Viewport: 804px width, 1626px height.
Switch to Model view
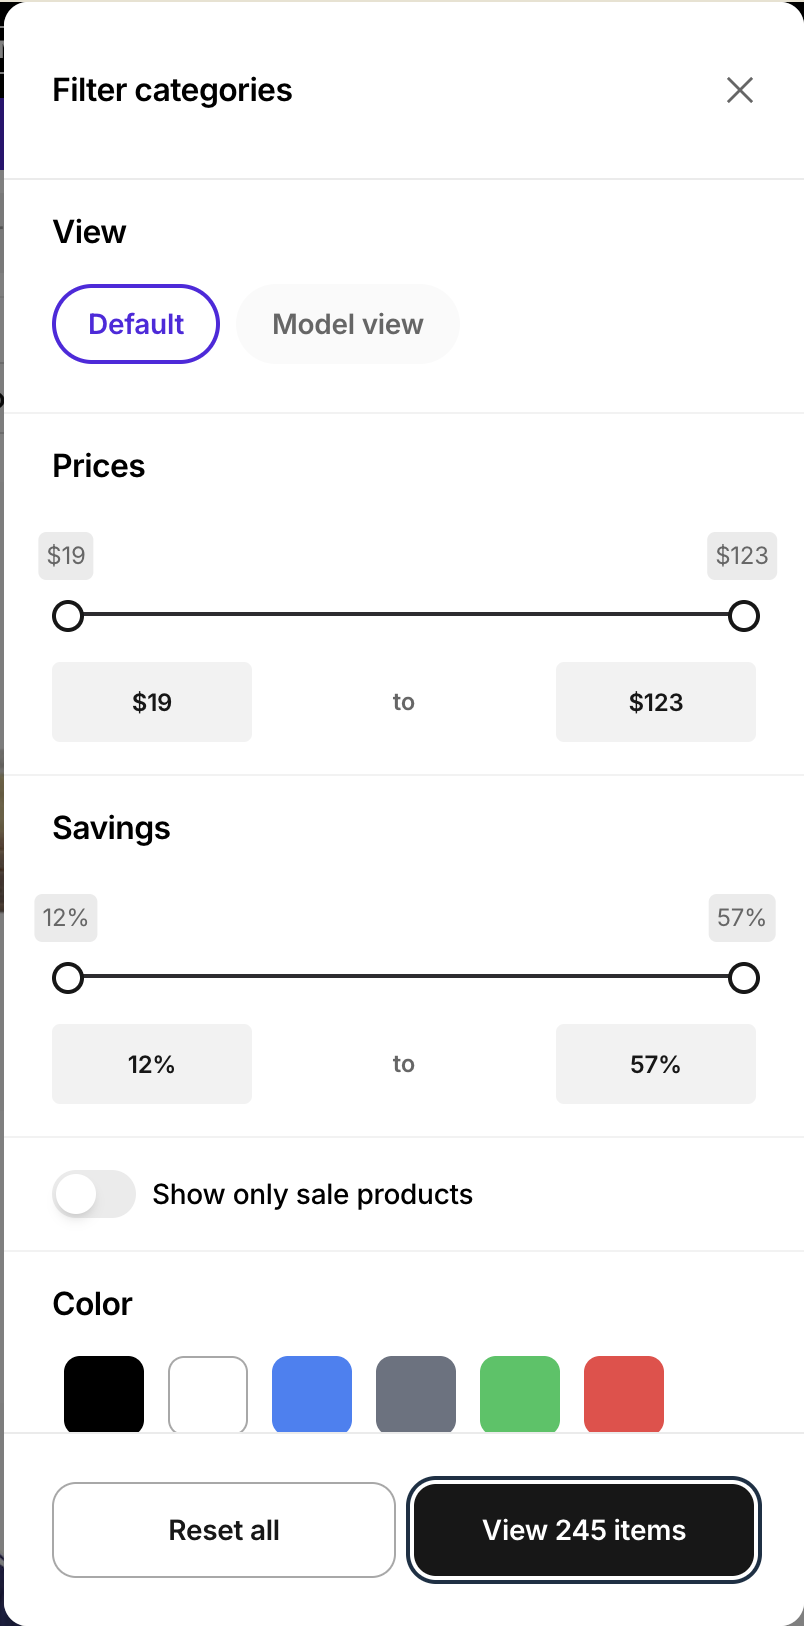click(x=348, y=324)
